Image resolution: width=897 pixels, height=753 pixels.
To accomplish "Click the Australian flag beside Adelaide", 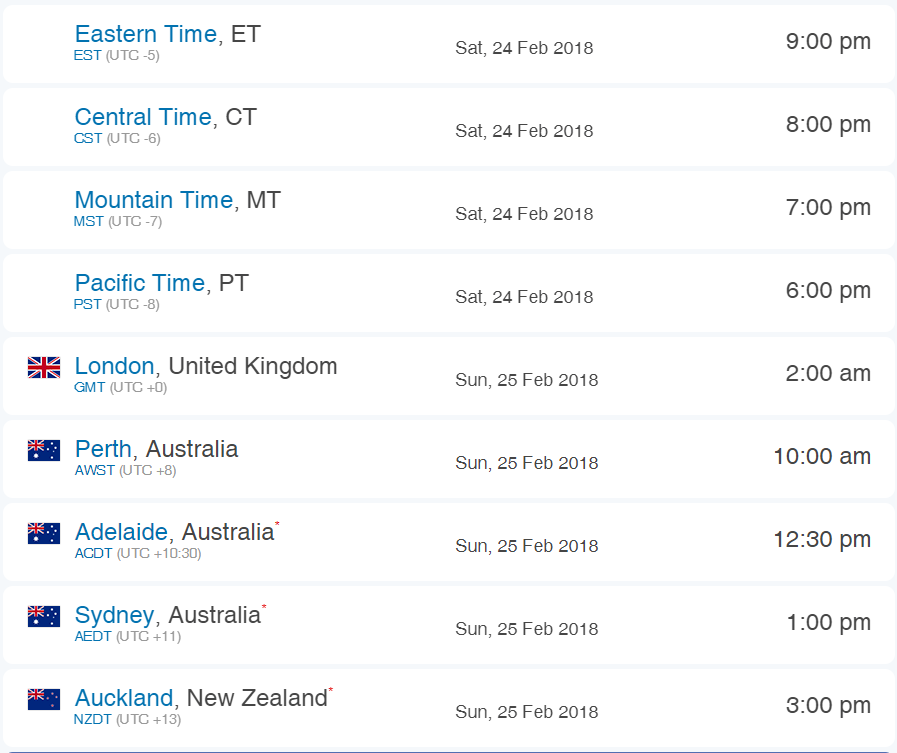I will pyautogui.click(x=44, y=533).
